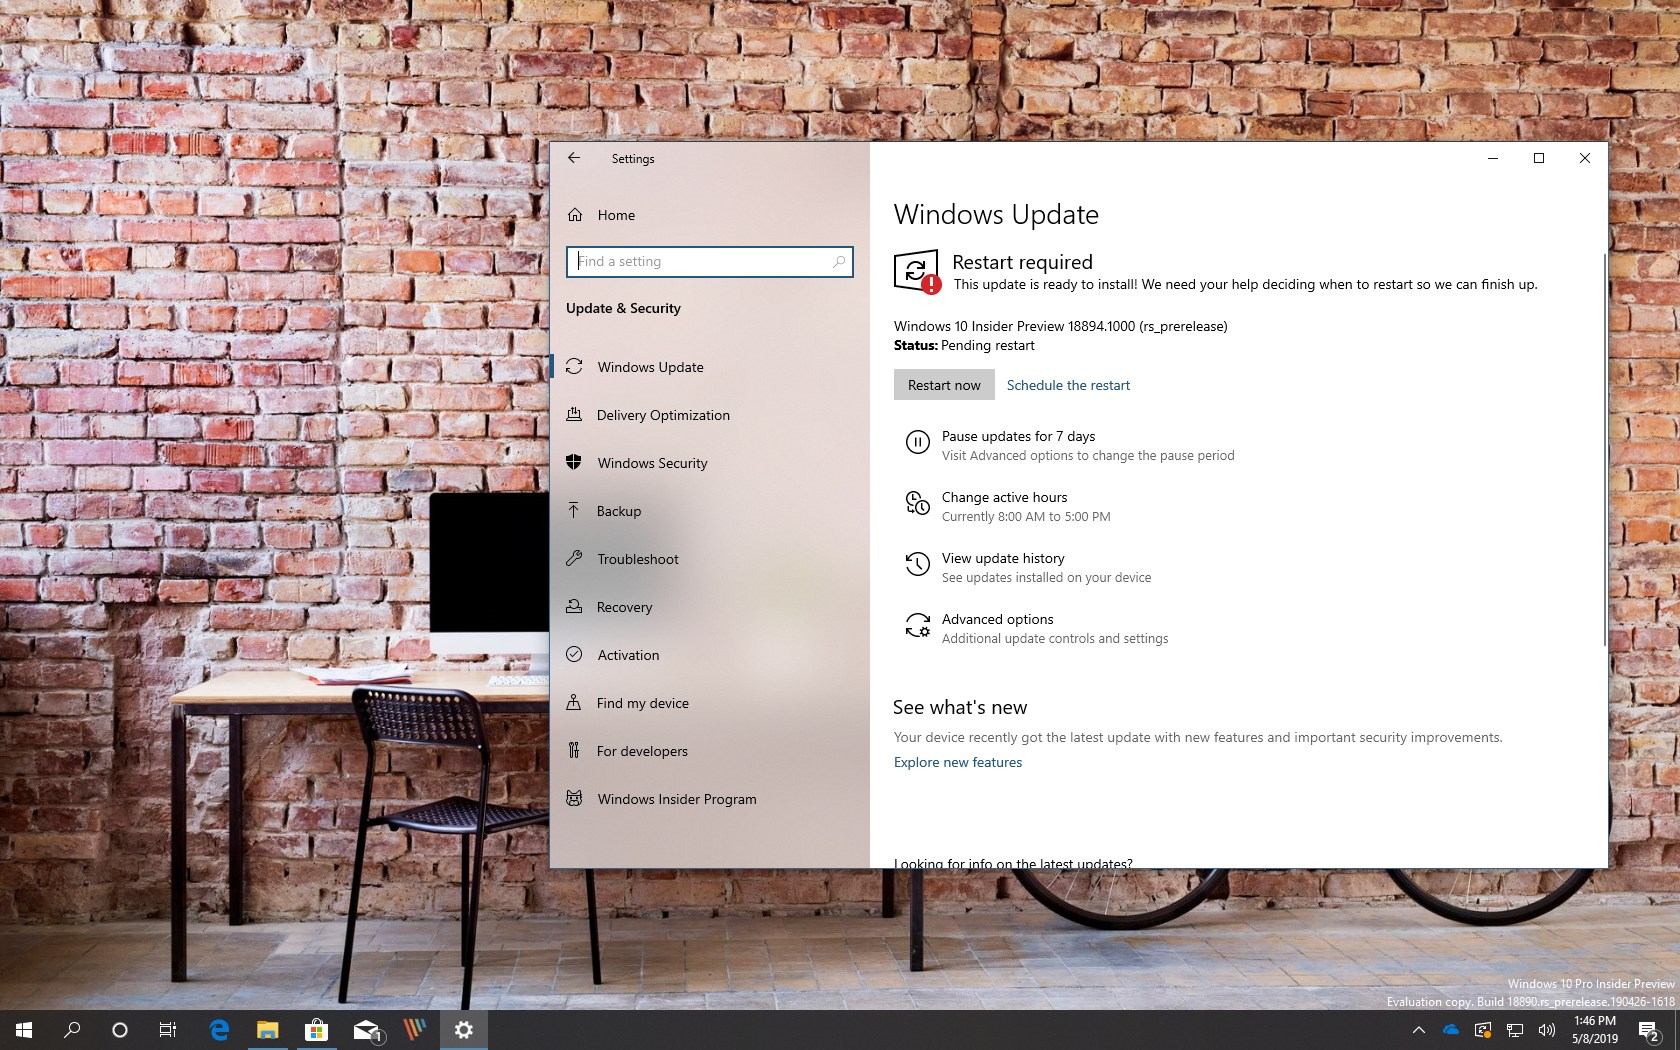1680x1050 pixels.
Task: Minimize the Settings window
Action: pyautogui.click(x=1493, y=158)
